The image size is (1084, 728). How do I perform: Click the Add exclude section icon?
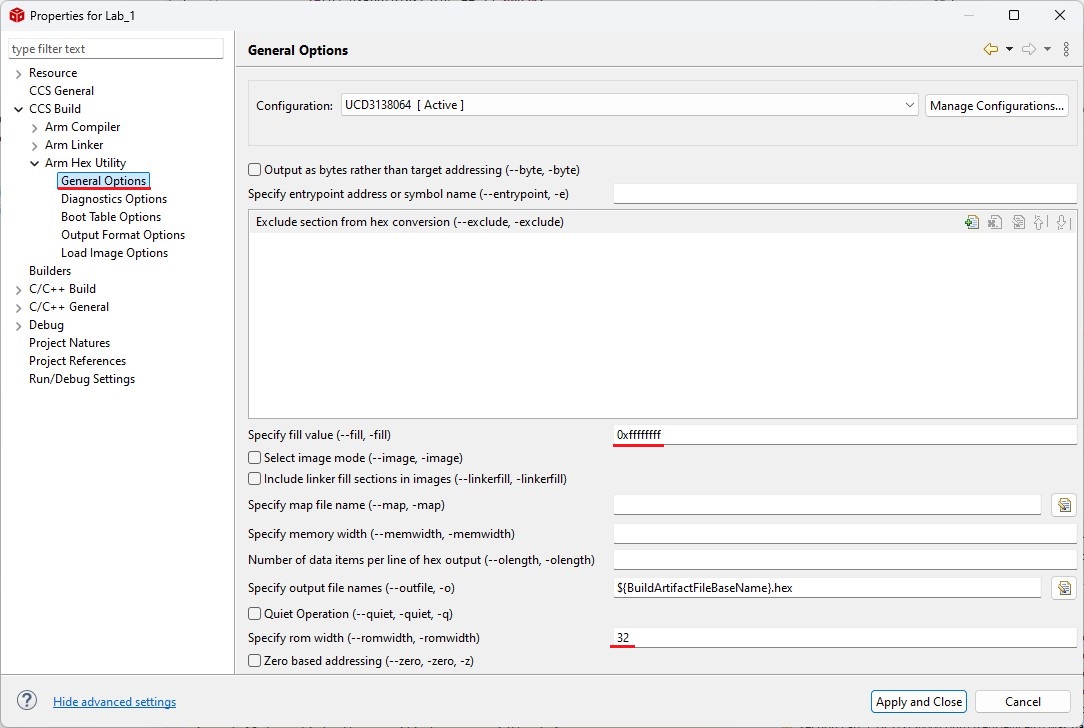pyautogui.click(x=971, y=223)
